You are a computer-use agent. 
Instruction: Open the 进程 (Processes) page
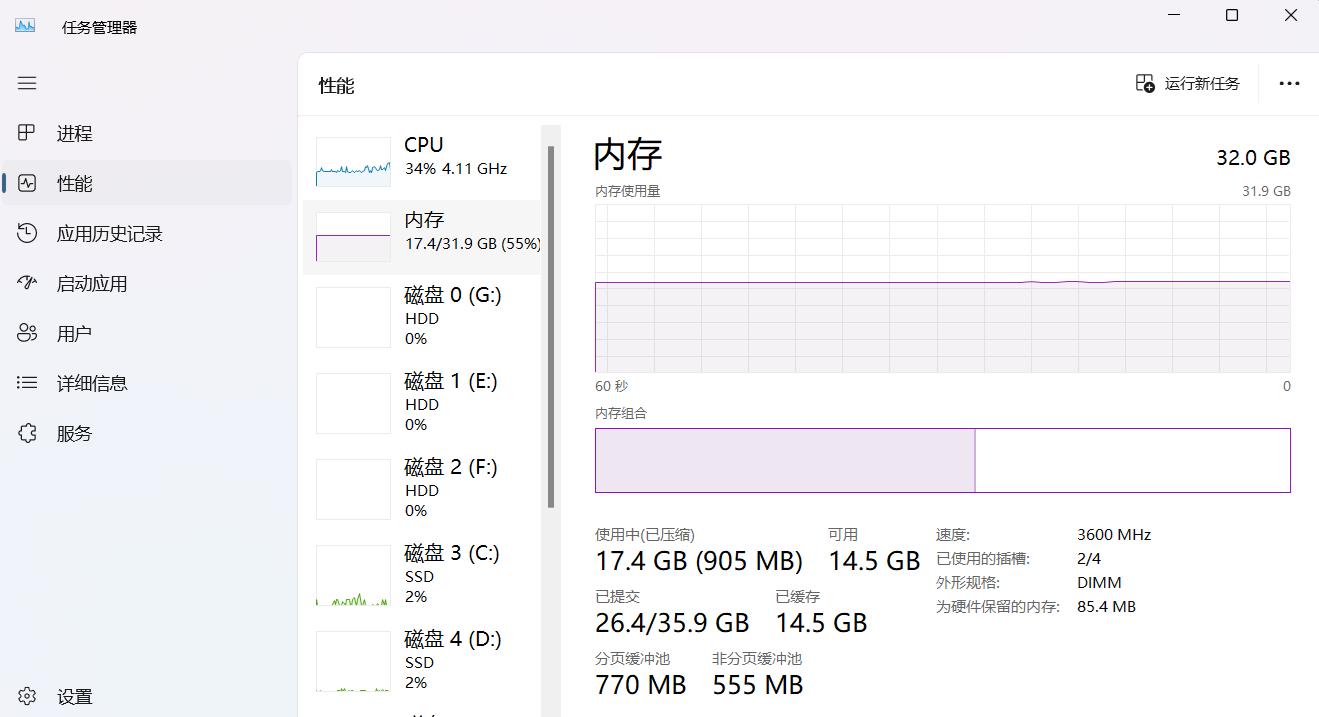point(75,133)
